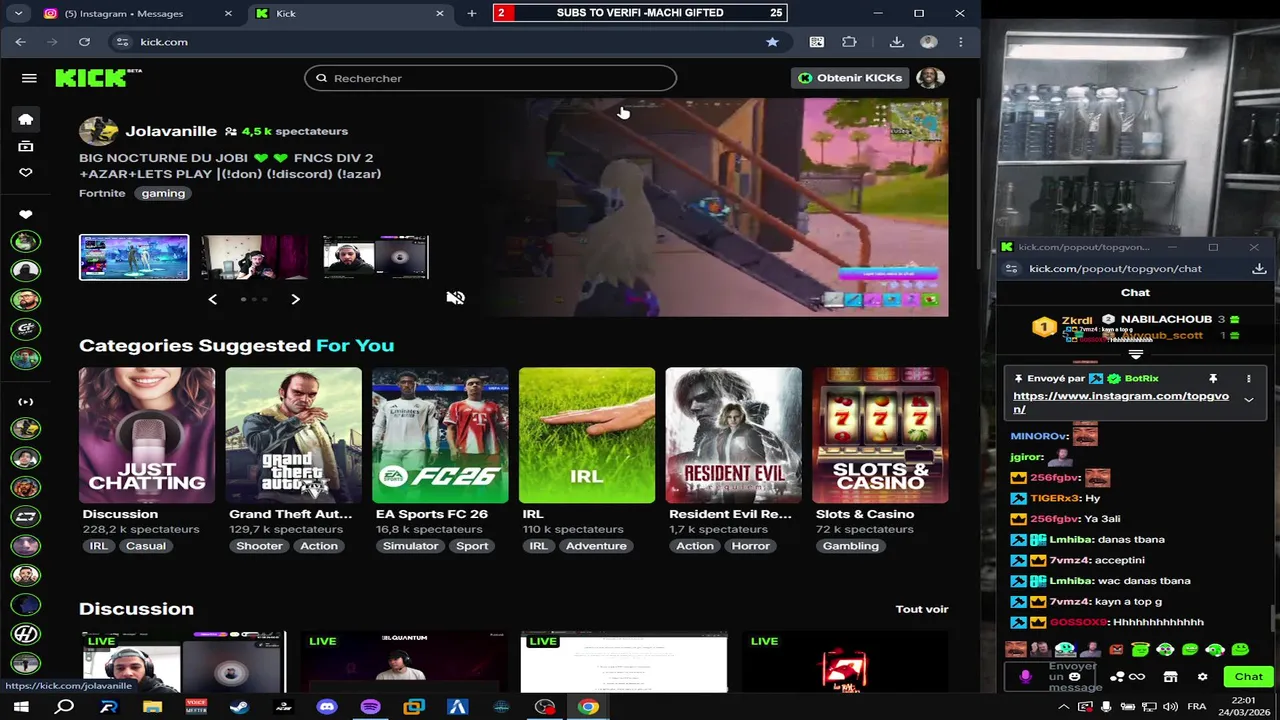Image resolution: width=1280 pixels, height=720 pixels.
Task: Go to previous featured stream arrow
Action: click(x=212, y=299)
